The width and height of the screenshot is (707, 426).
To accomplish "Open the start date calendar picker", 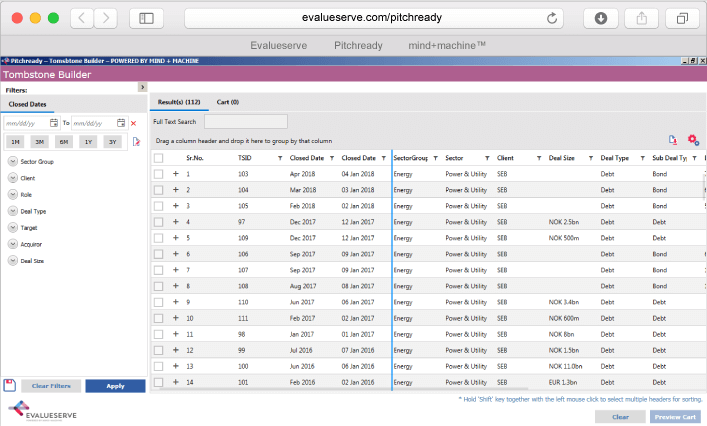I will point(54,123).
